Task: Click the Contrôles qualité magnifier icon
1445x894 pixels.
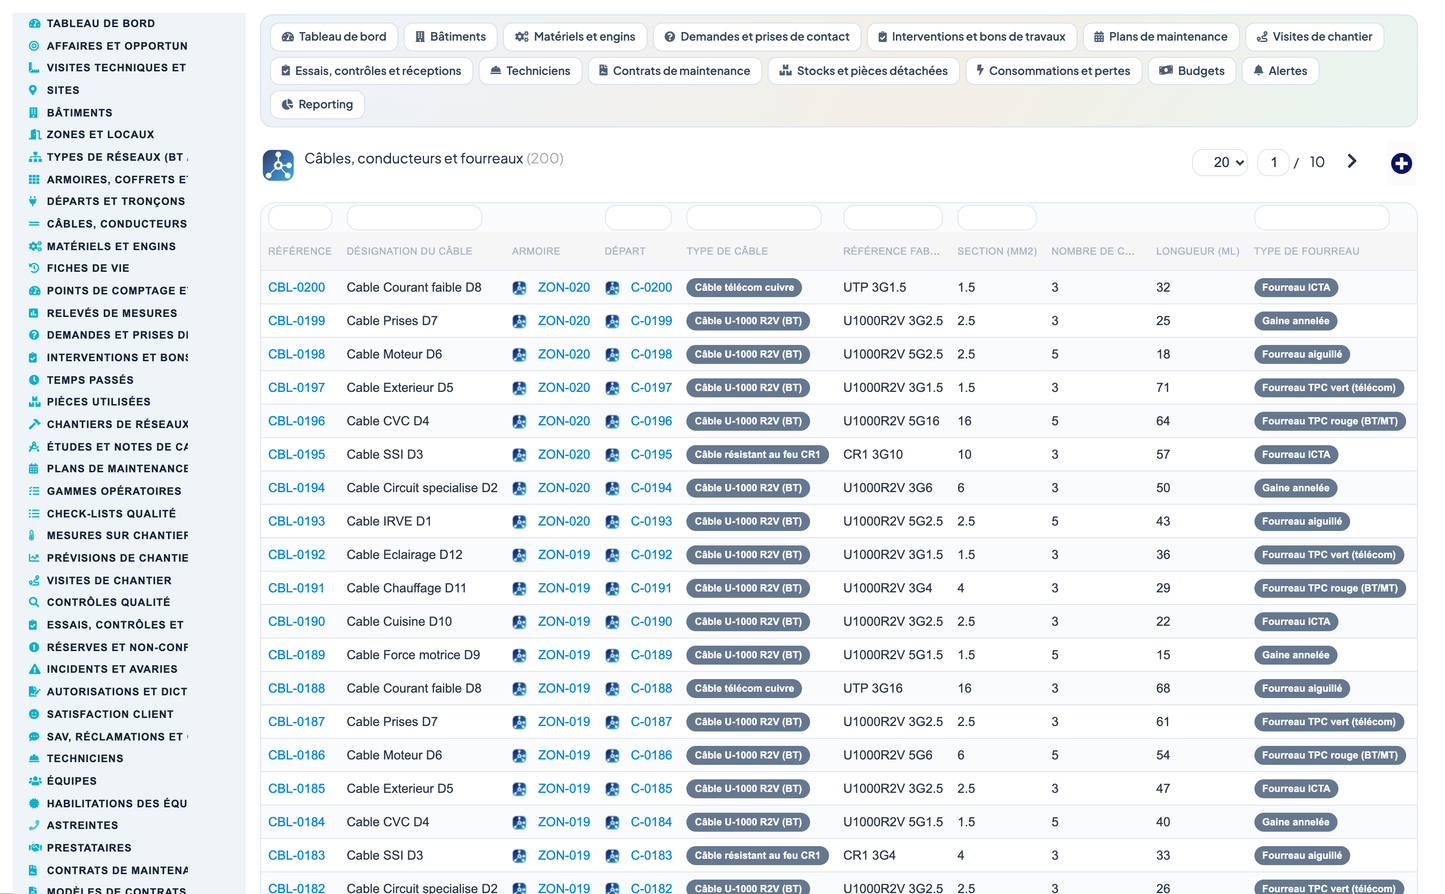Action: (x=34, y=602)
